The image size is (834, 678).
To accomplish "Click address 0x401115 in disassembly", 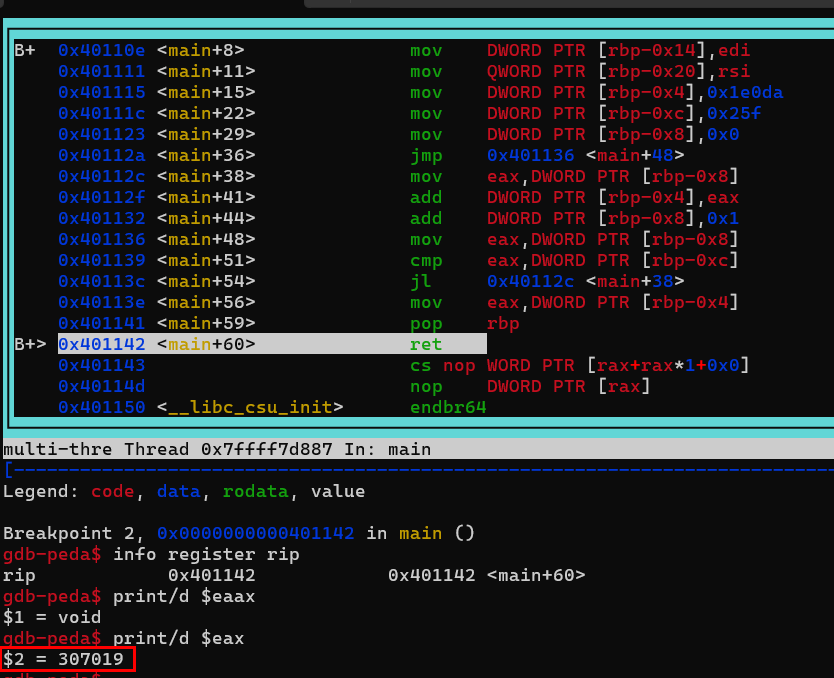I will tap(102, 93).
